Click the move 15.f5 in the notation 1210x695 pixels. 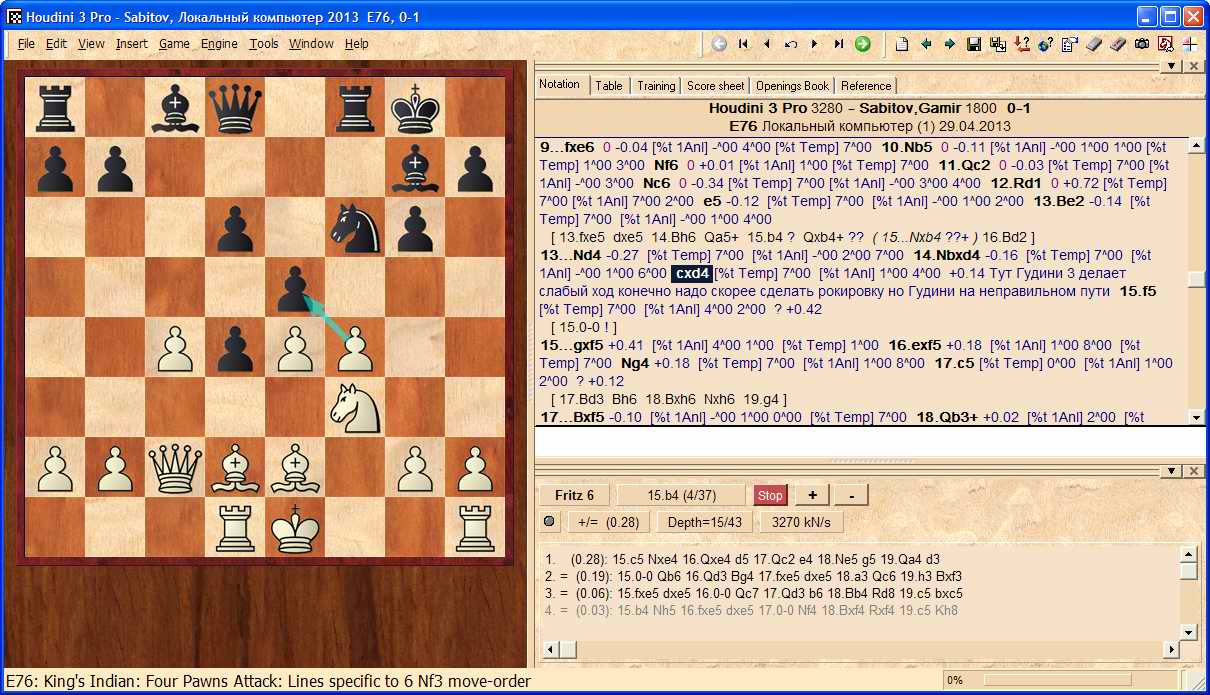(1136, 291)
